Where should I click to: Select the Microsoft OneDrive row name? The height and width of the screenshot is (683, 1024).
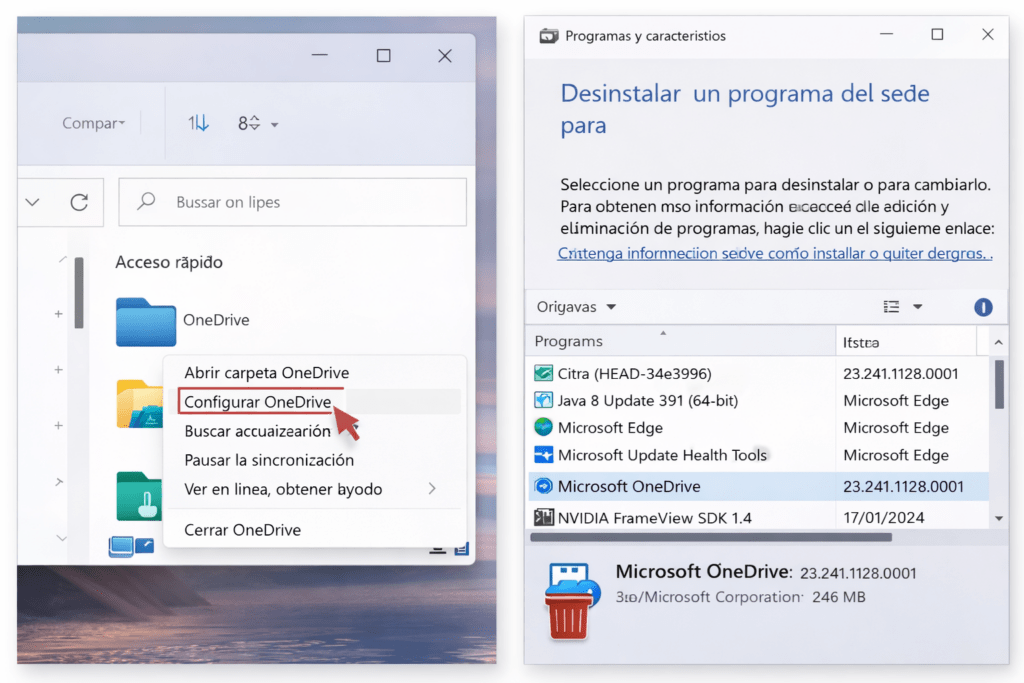tap(629, 486)
